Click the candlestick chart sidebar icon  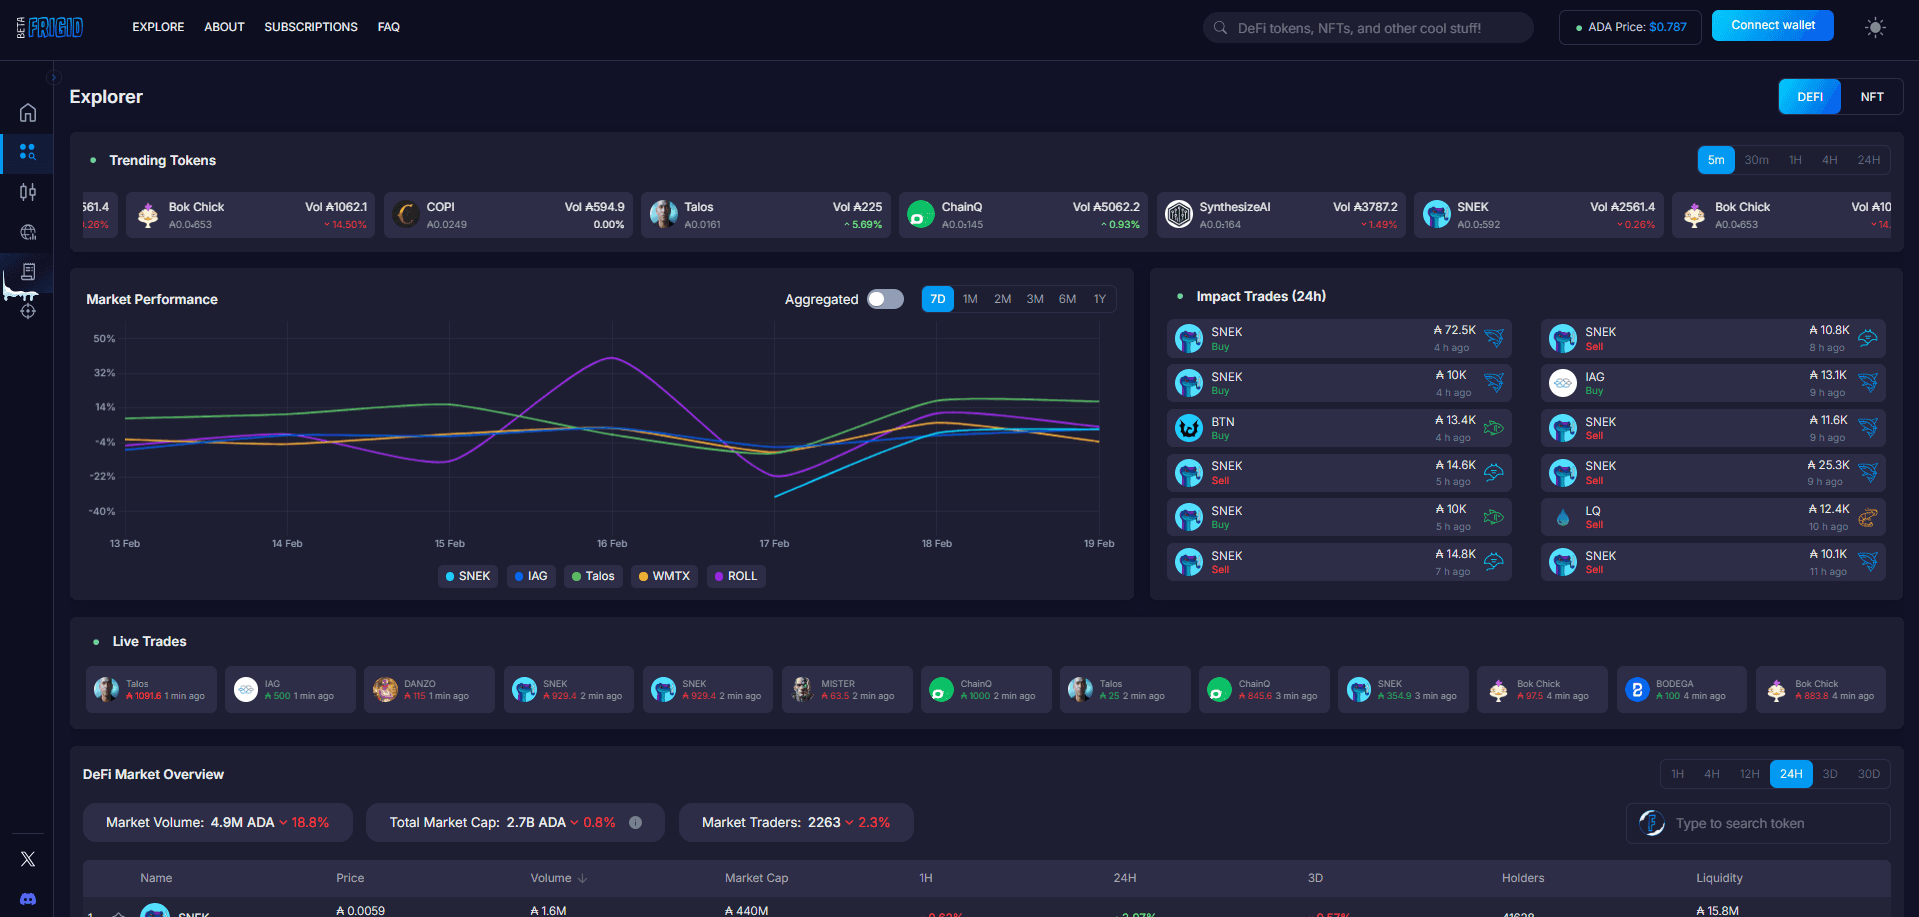coord(28,192)
